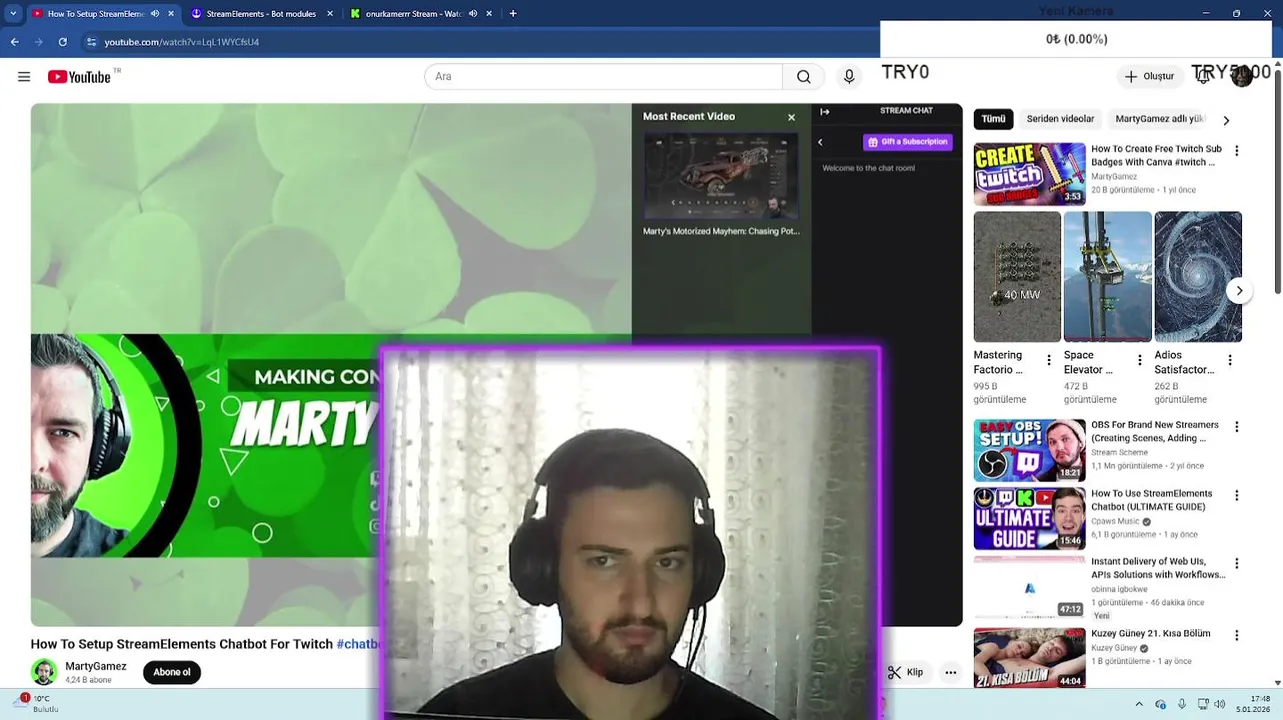Open the tab search dropdown arrow
Screen dimensions: 1283x720
13,14
